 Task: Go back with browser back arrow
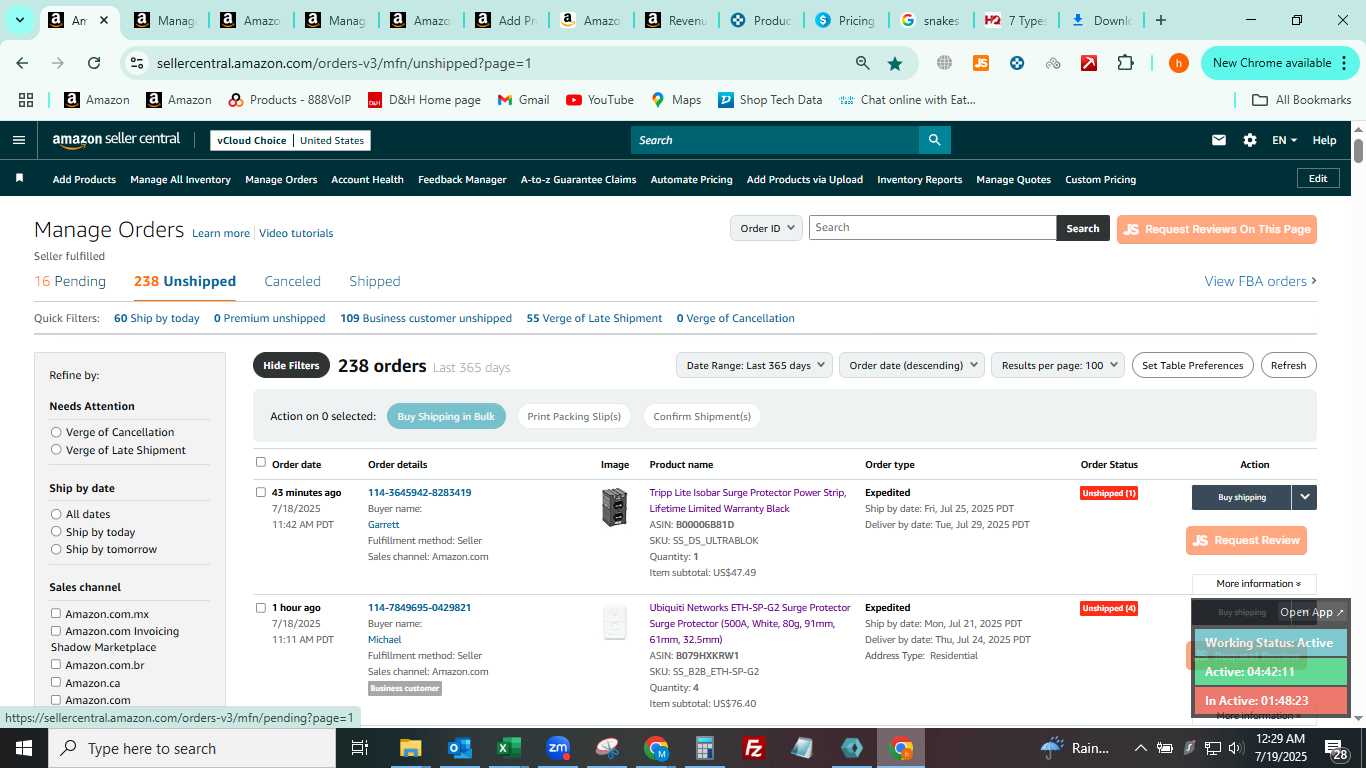(22, 63)
